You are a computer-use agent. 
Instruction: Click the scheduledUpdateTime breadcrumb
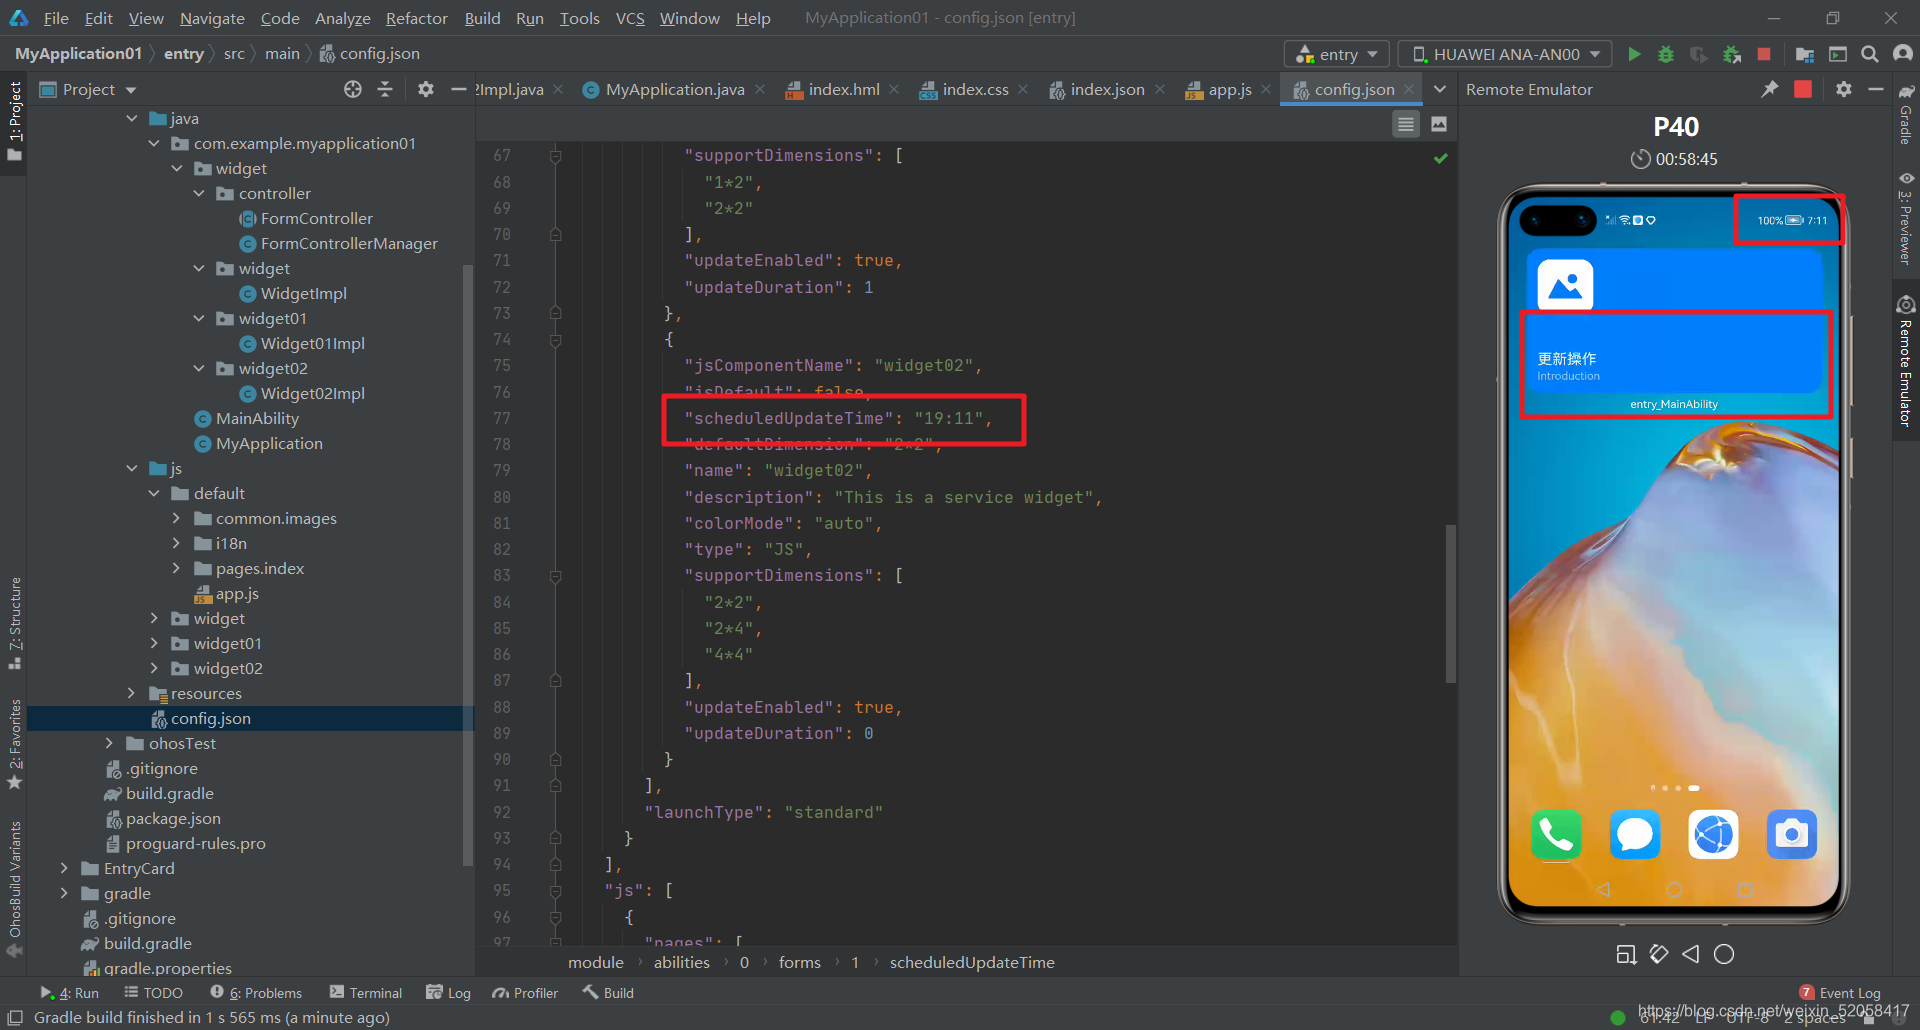click(972, 962)
